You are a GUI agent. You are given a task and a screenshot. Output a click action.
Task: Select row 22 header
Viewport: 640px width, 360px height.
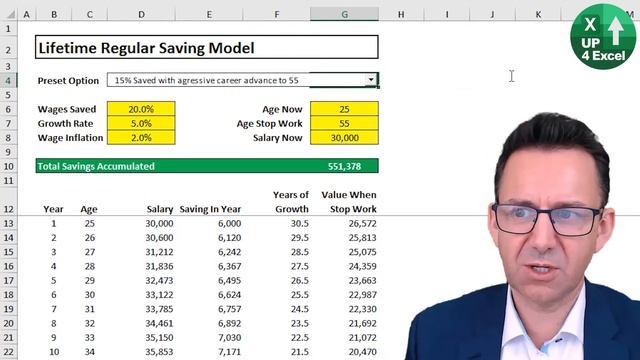pyautogui.click(x=9, y=351)
